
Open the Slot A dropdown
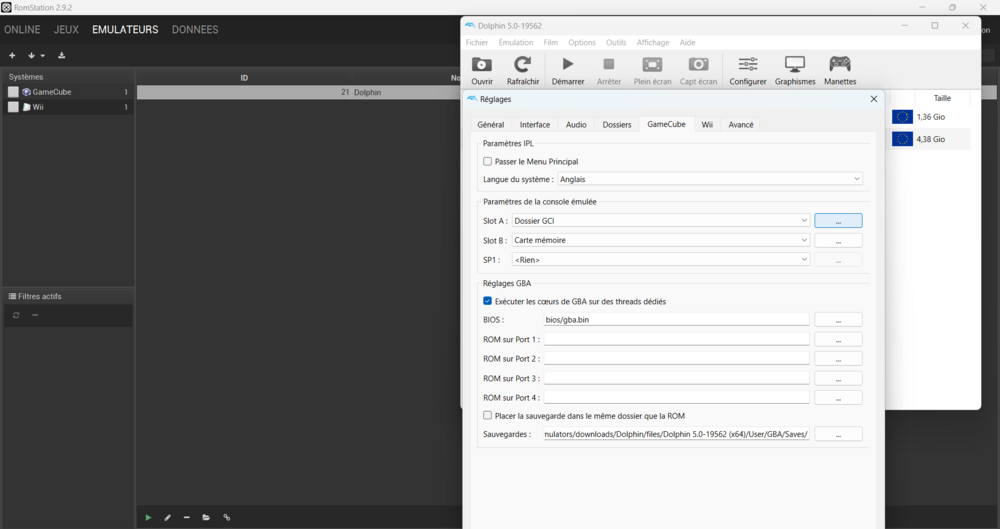click(660, 221)
